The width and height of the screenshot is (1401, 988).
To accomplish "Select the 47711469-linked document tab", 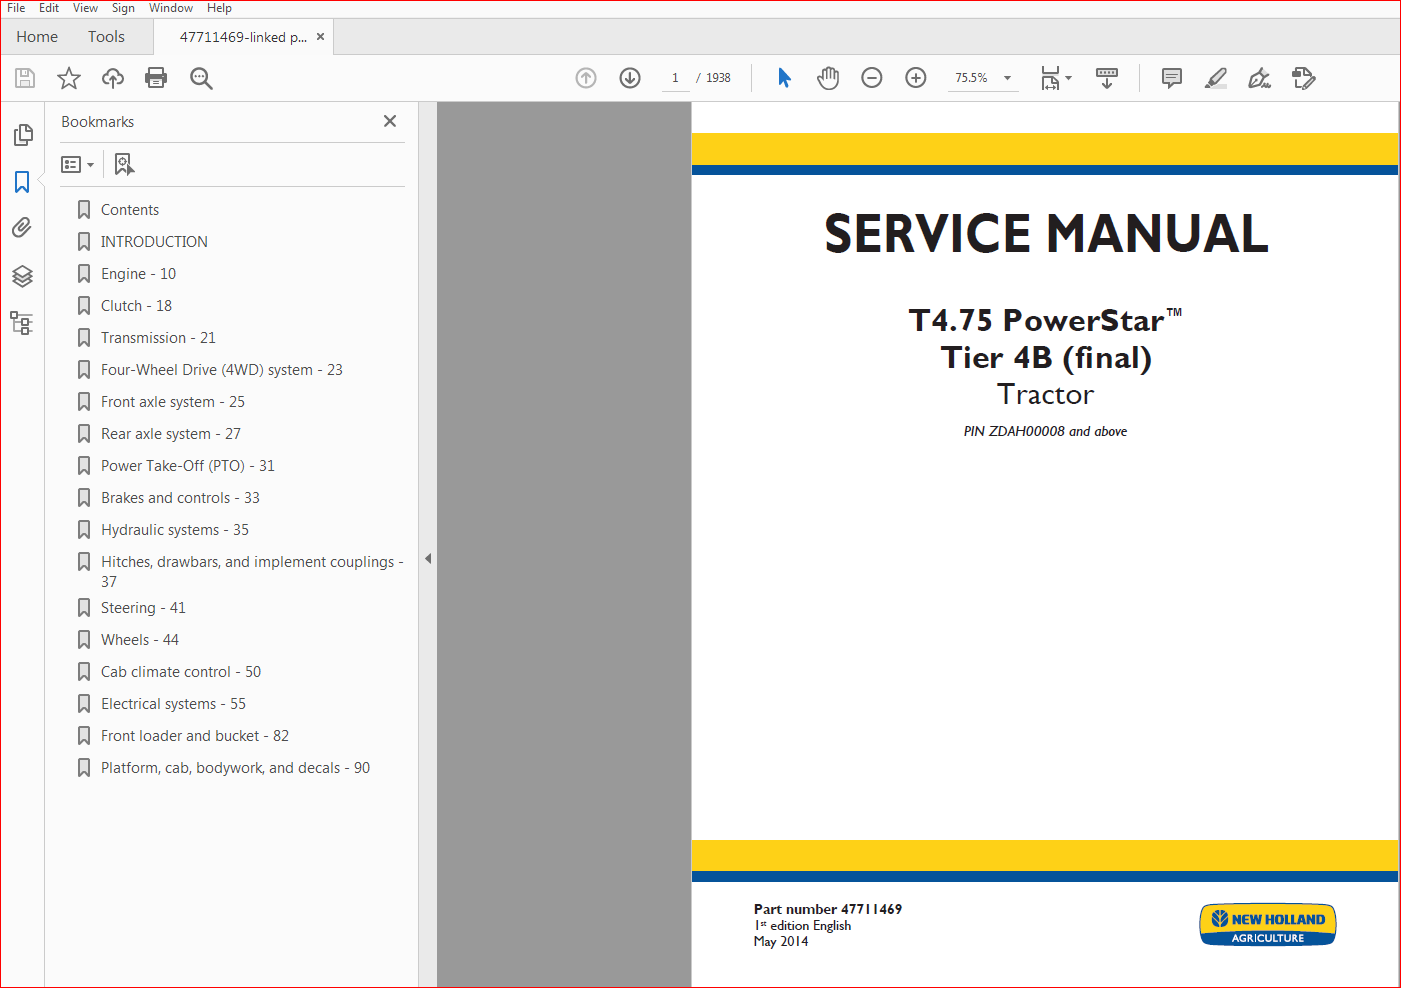I will [243, 37].
